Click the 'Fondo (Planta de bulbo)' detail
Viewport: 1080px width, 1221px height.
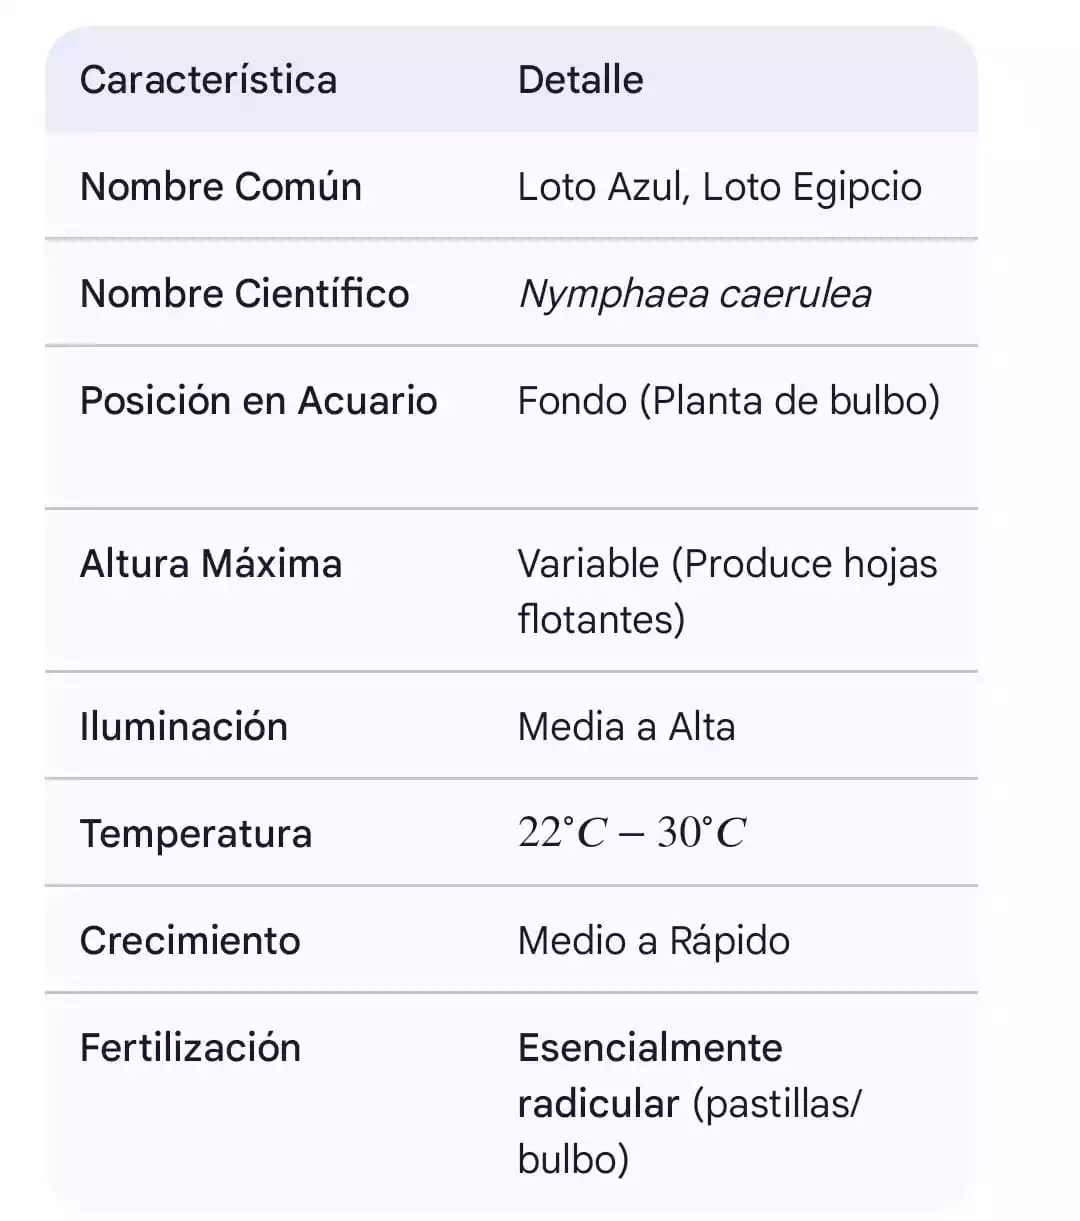(728, 401)
